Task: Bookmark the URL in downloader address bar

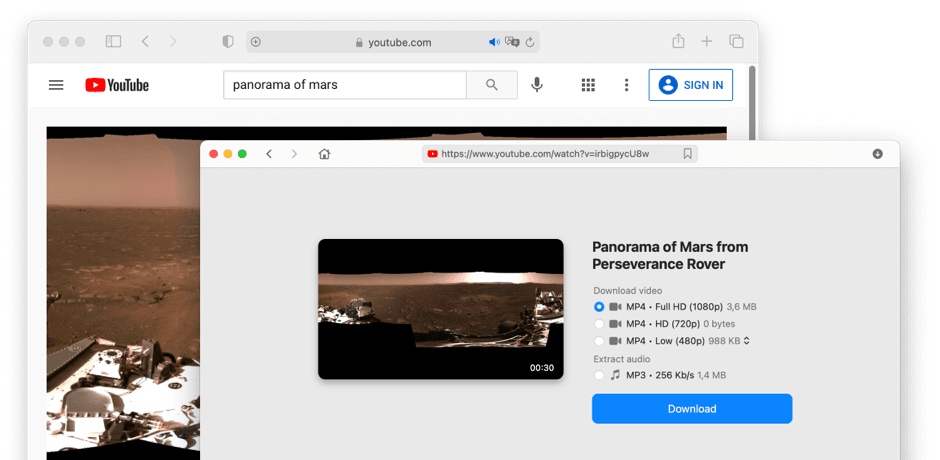Action: 688,154
